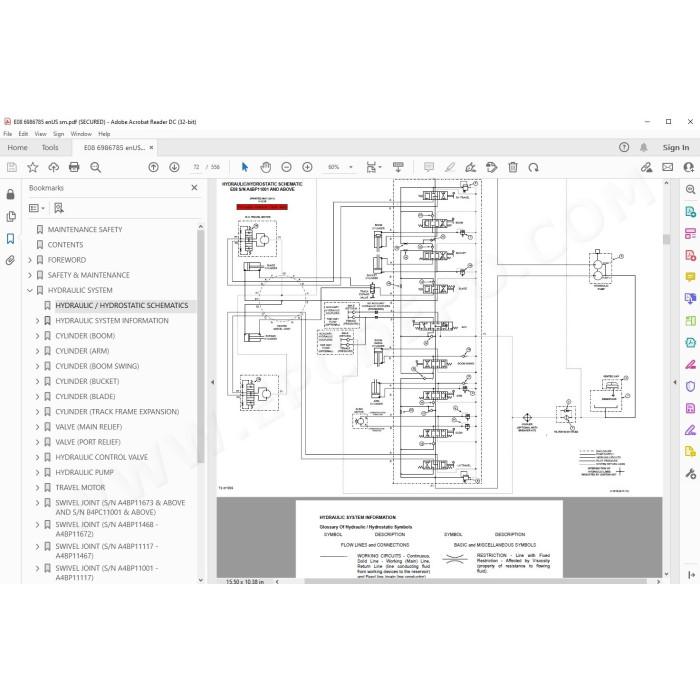The height and width of the screenshot is (700, 700).
Task: Open the Find text search tool
Action: 95,167
